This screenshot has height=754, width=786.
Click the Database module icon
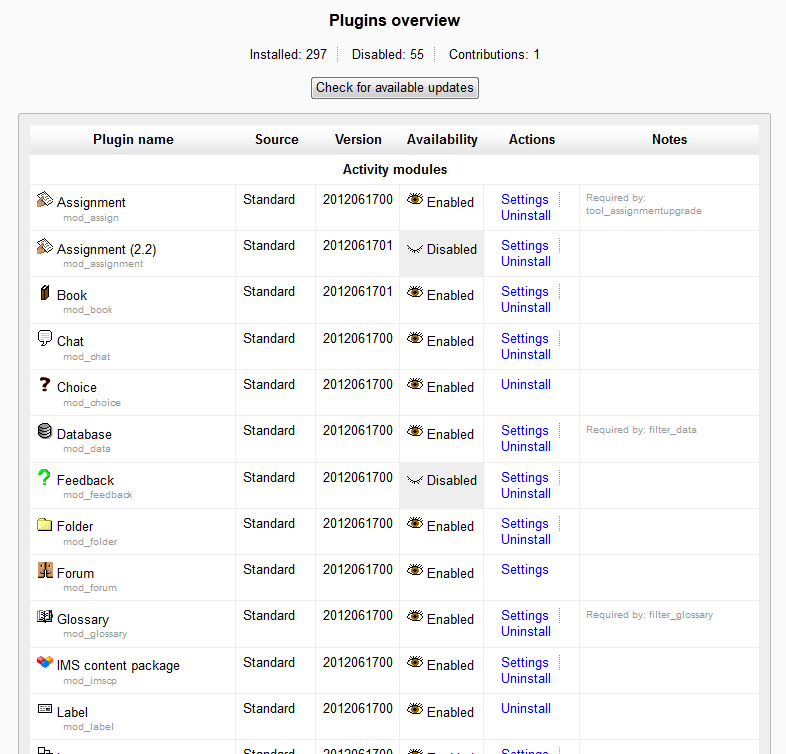coord(45,431)
